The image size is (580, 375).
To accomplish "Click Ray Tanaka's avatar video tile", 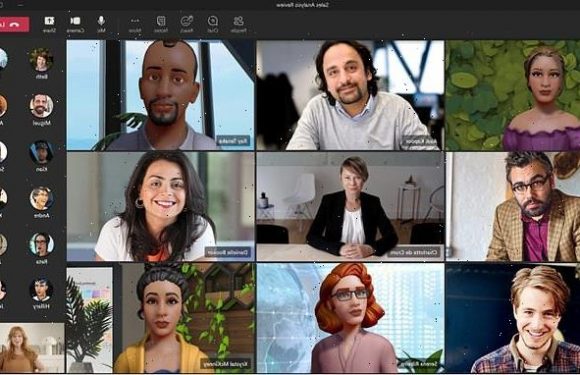I will (x=161, y=95).
